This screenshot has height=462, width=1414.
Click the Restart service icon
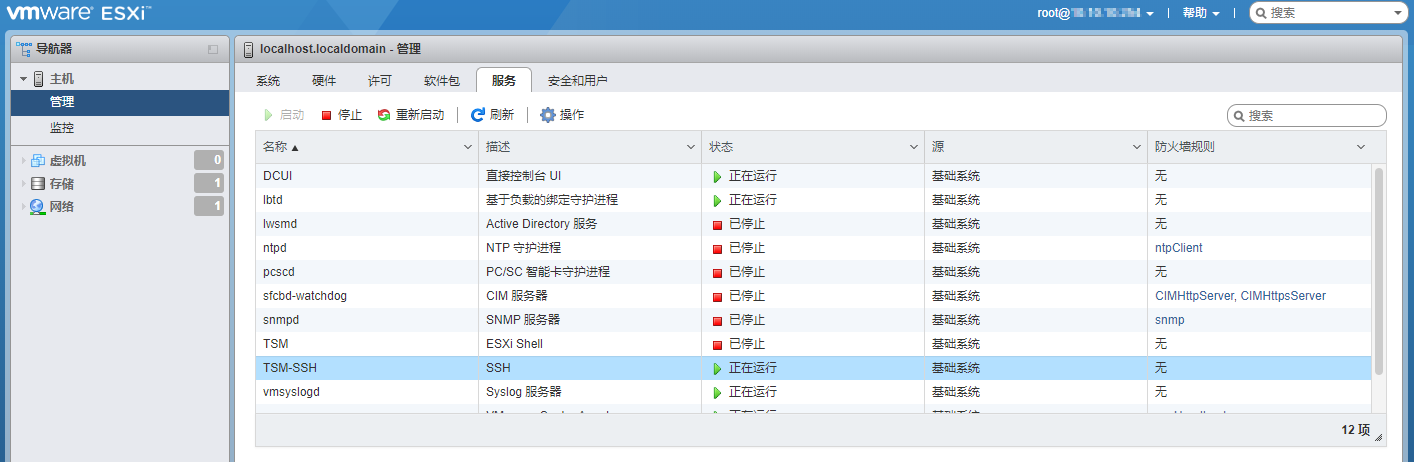coord(384,115)
